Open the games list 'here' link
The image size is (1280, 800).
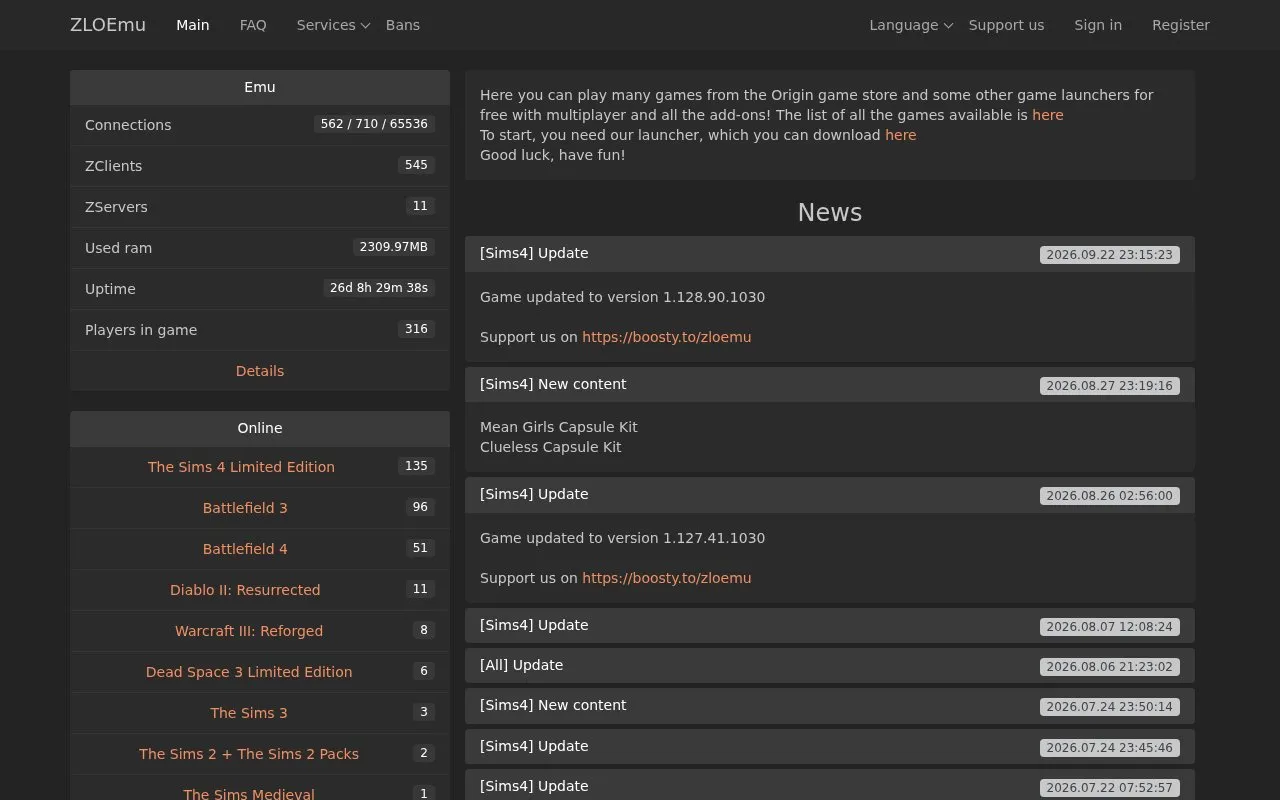coord(1048,115)
